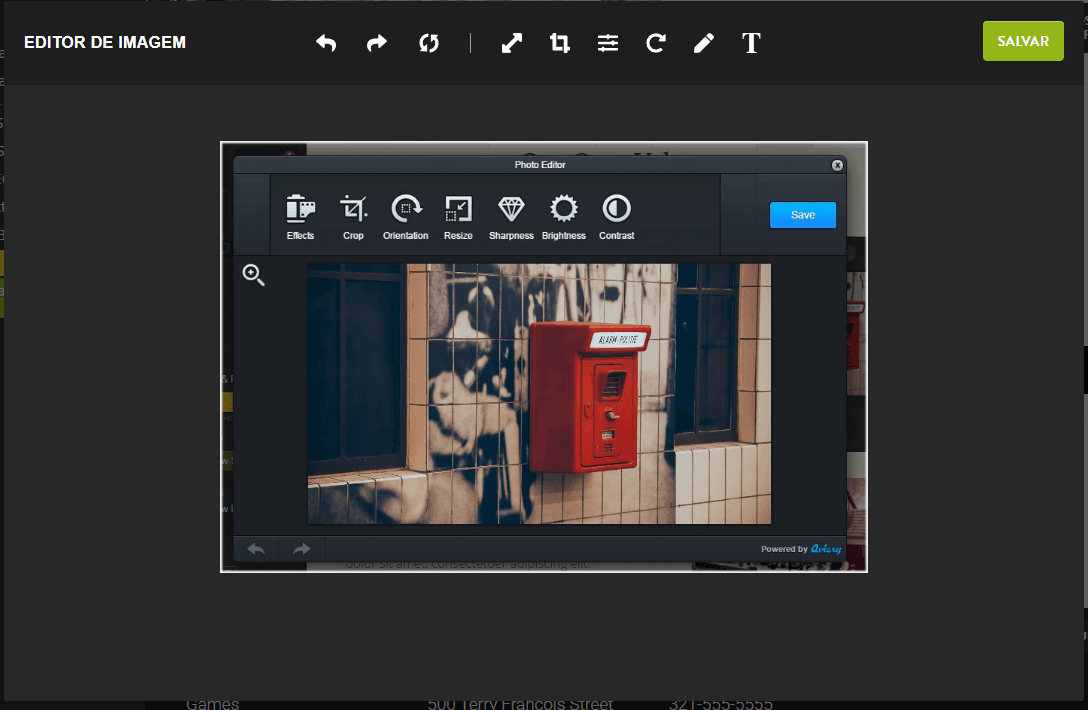Select the text T tool
This screenshot has height=710, width=1088.
click(751, 43)
